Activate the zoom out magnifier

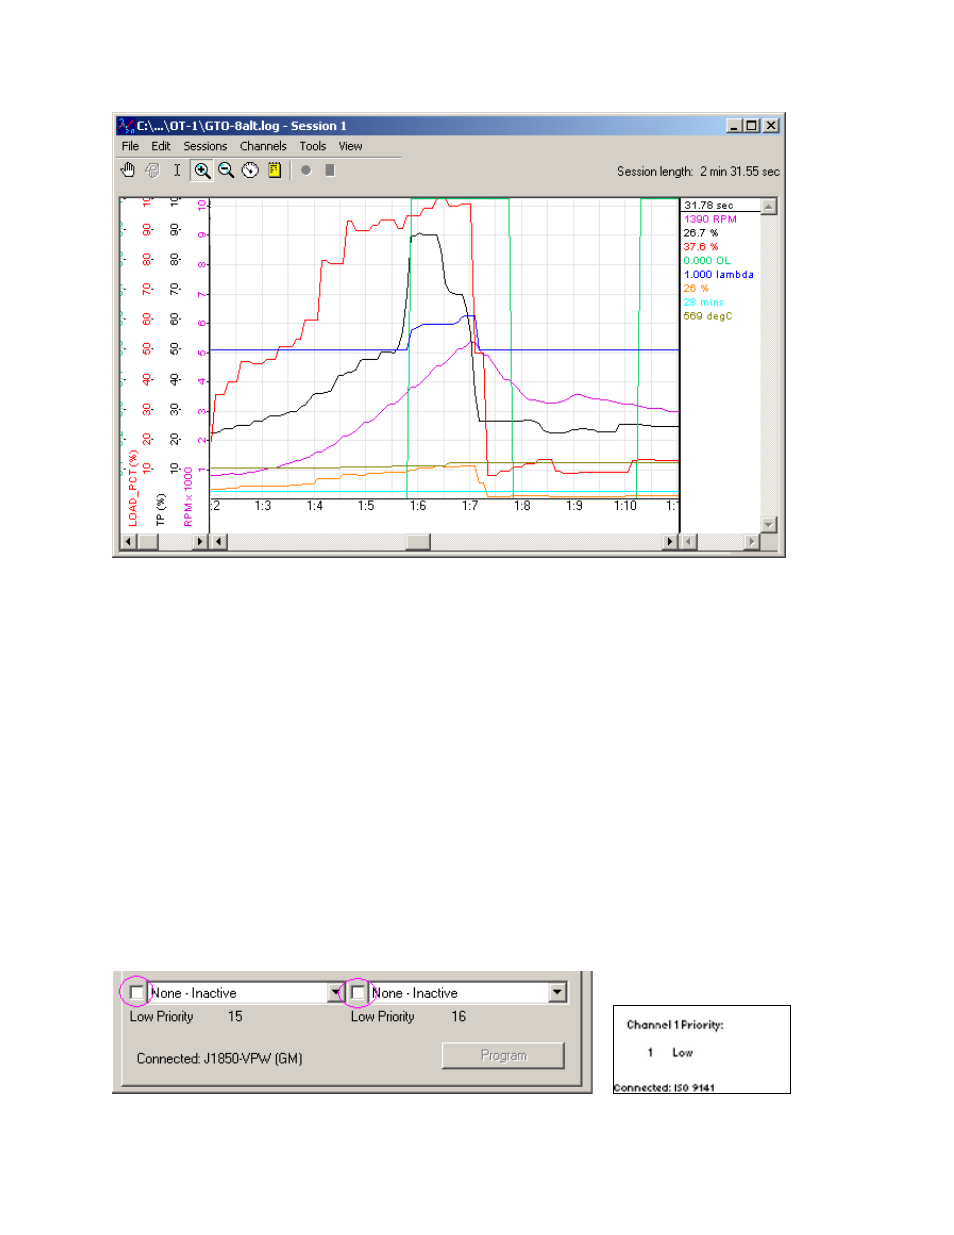(x=226, y=170)
